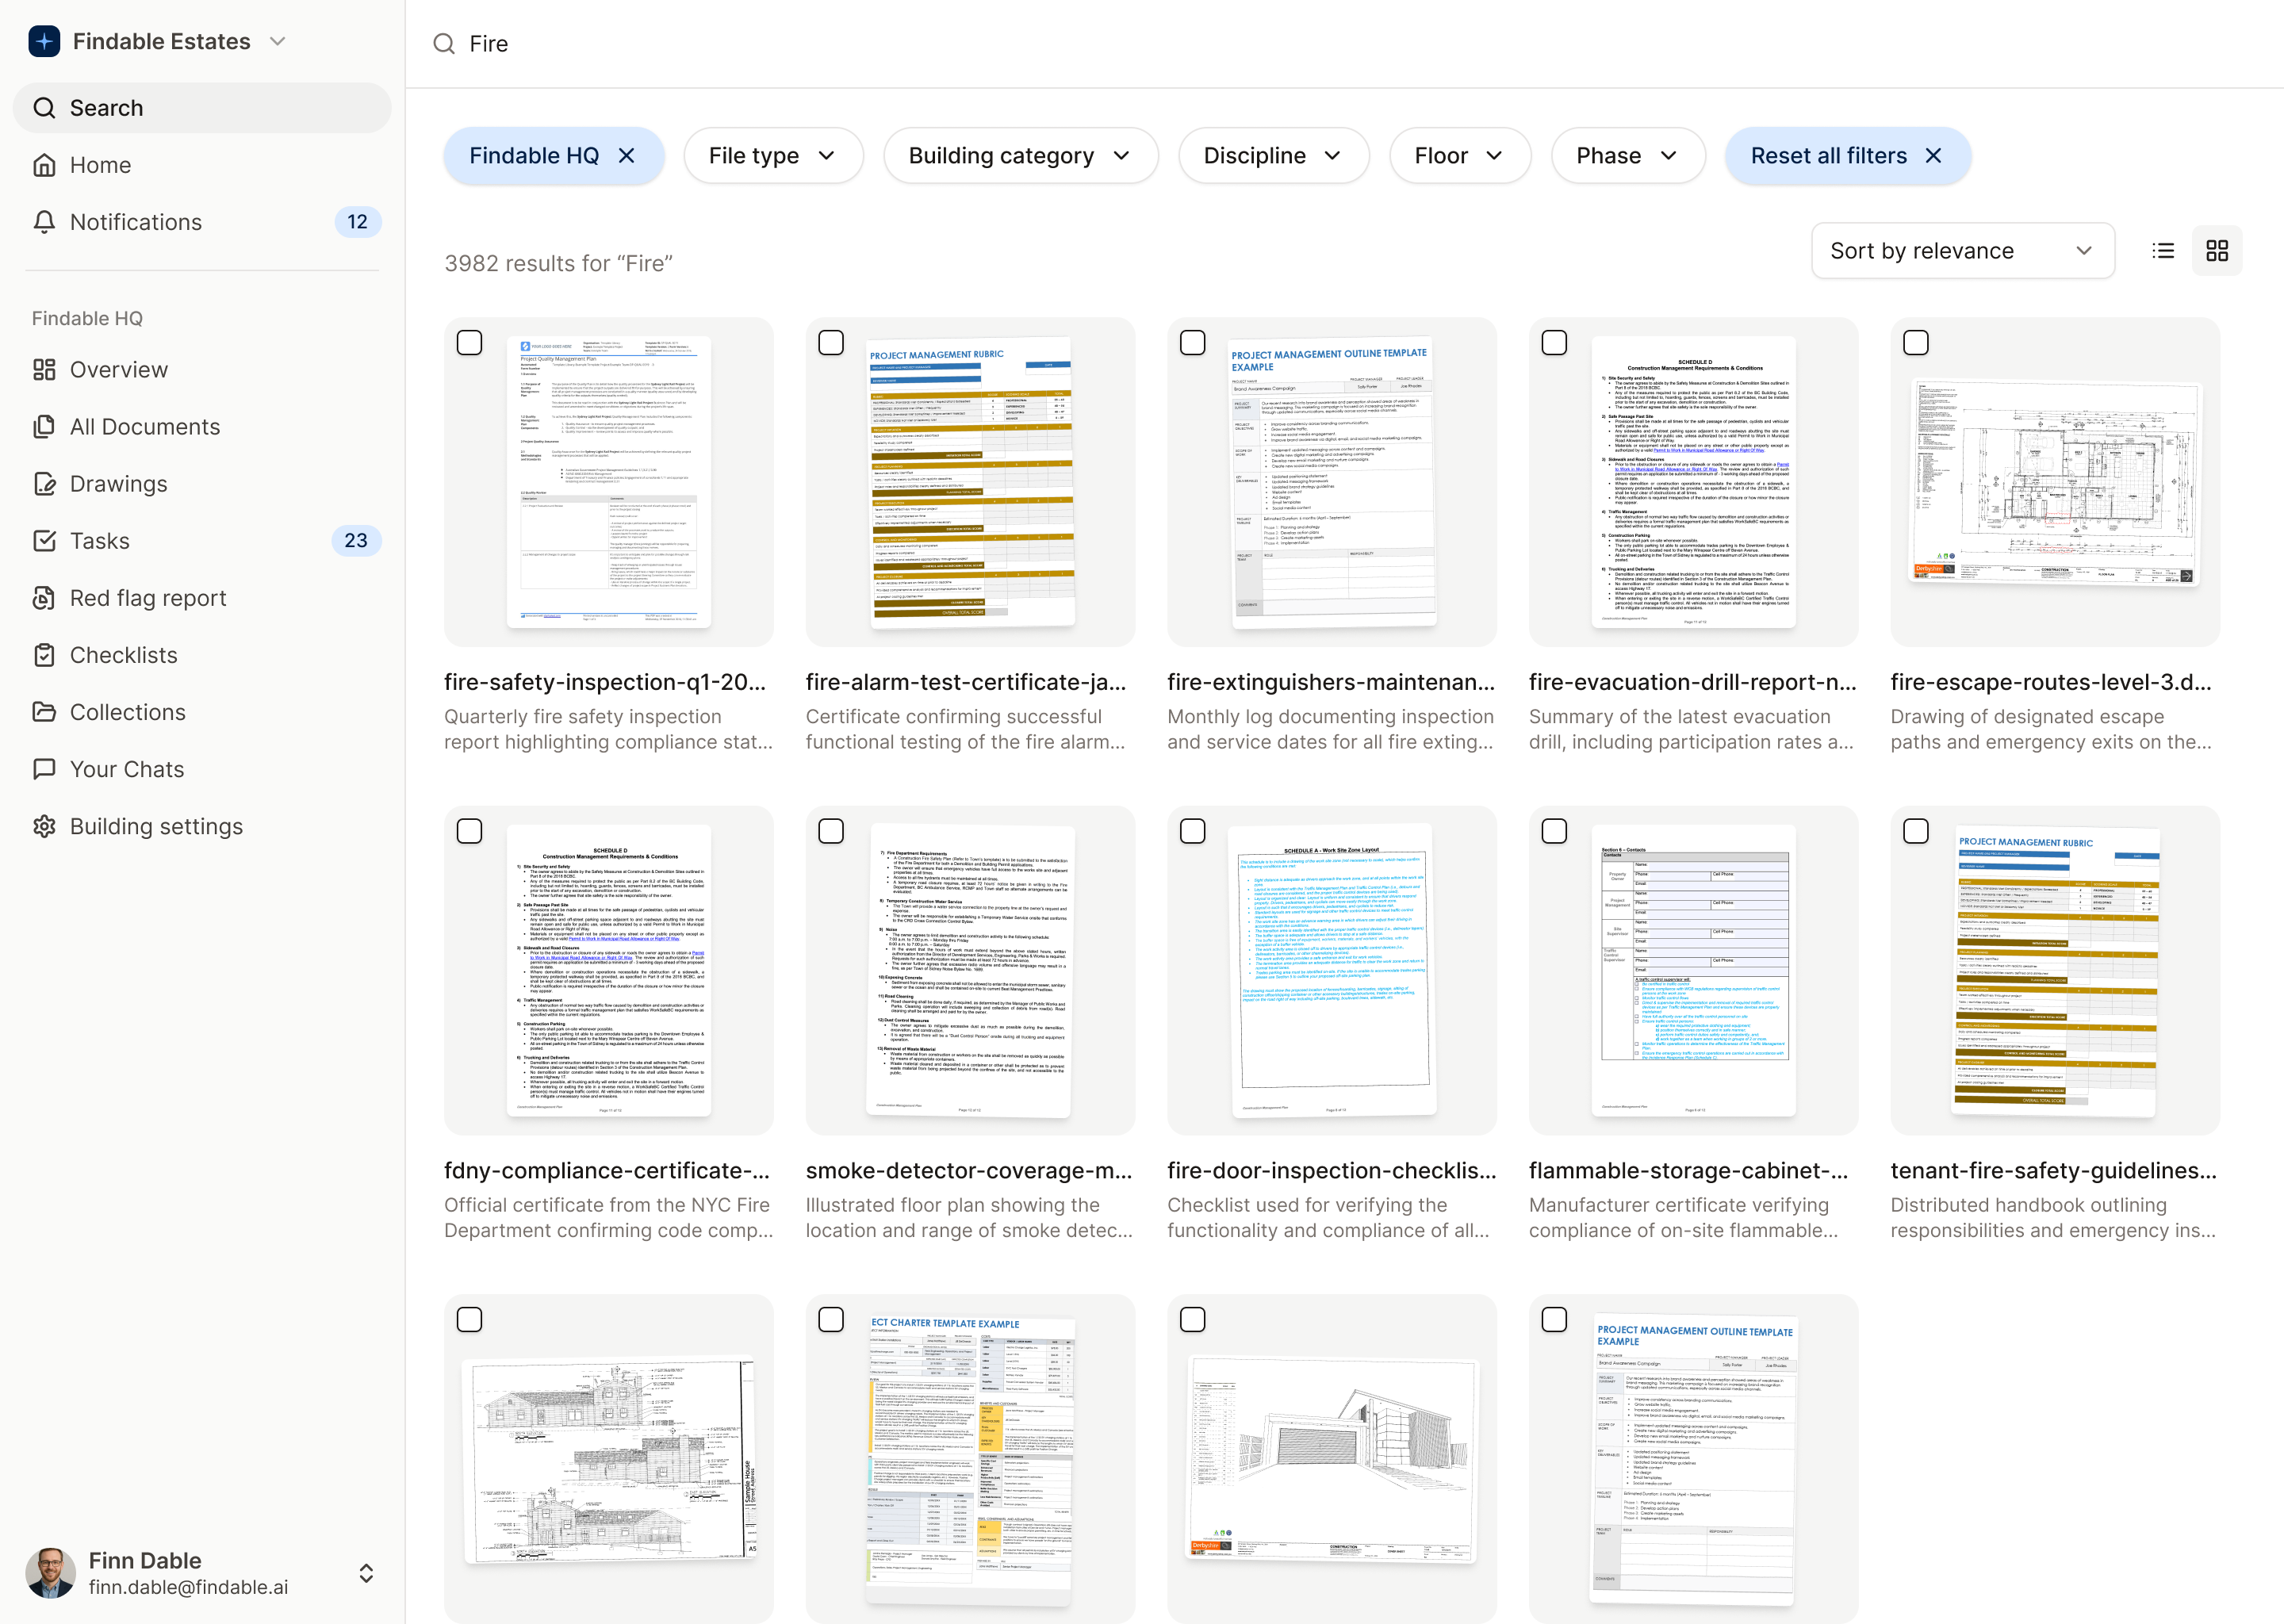Remove the Findable HQ filter with X
This screenshot has width=2284, height=1624.
click(x=627, y=156)
